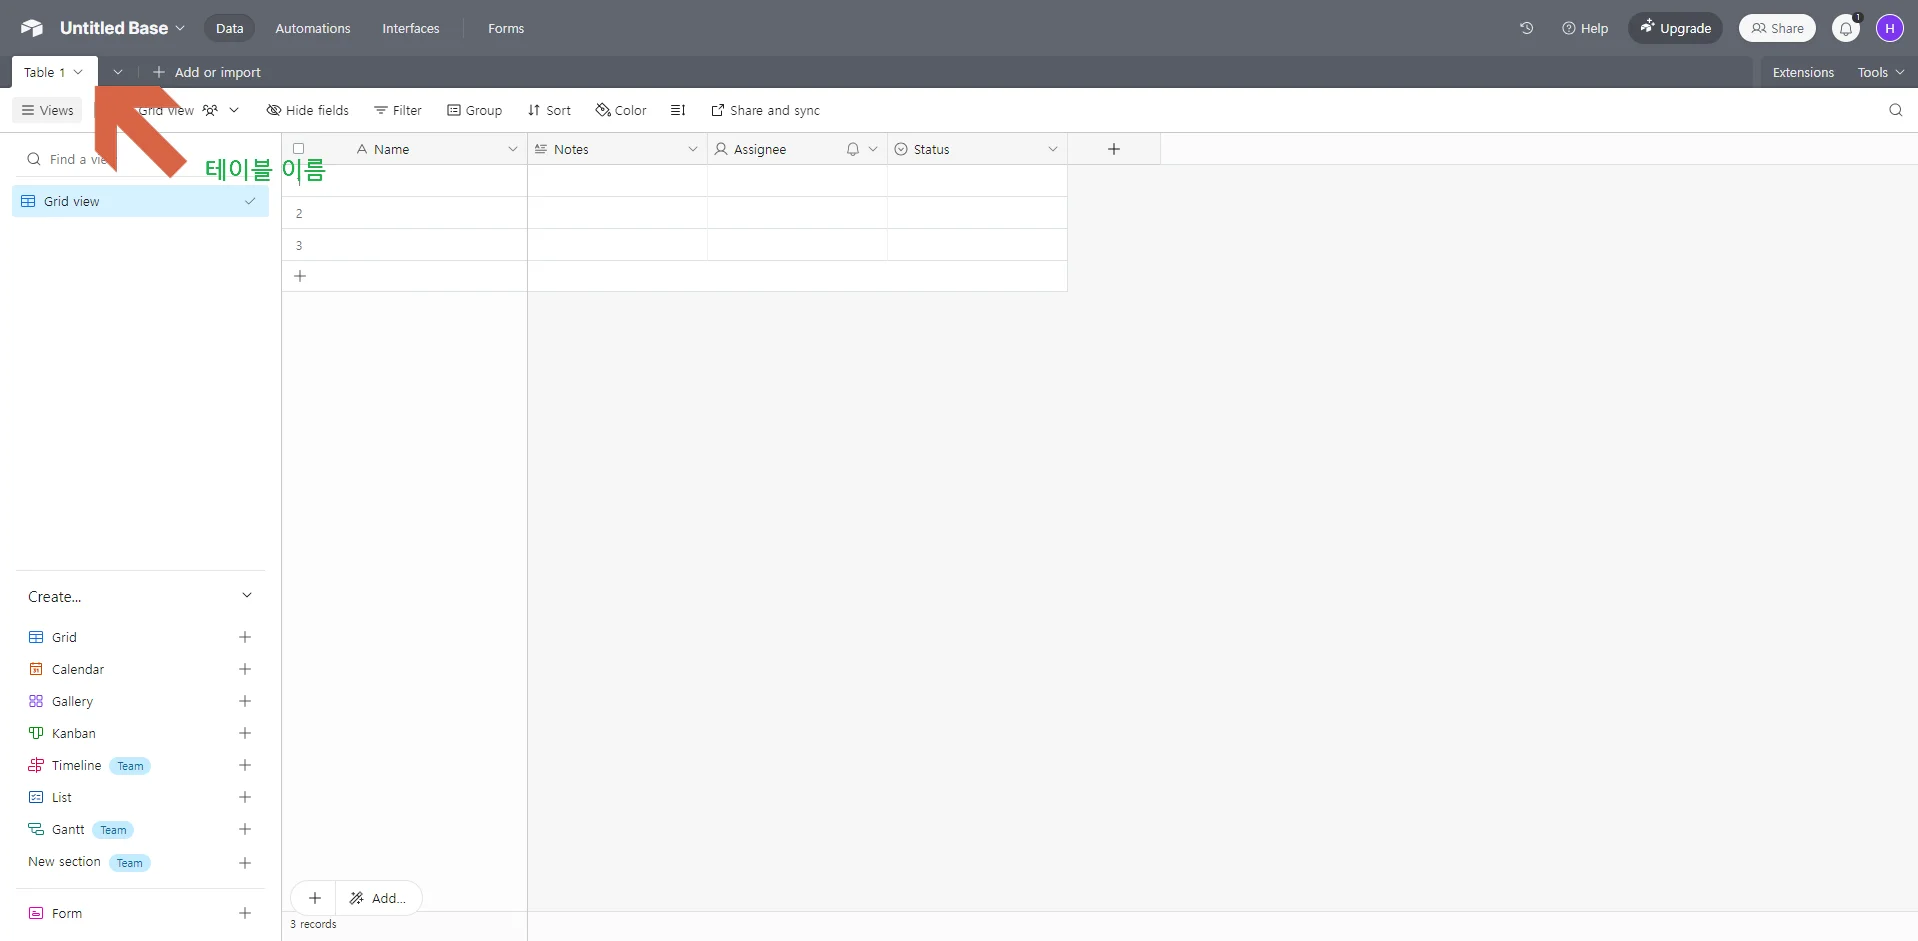Toggle the Views sidebar
This screenshot has width=1918, height=941.
(x=48, y=110)
